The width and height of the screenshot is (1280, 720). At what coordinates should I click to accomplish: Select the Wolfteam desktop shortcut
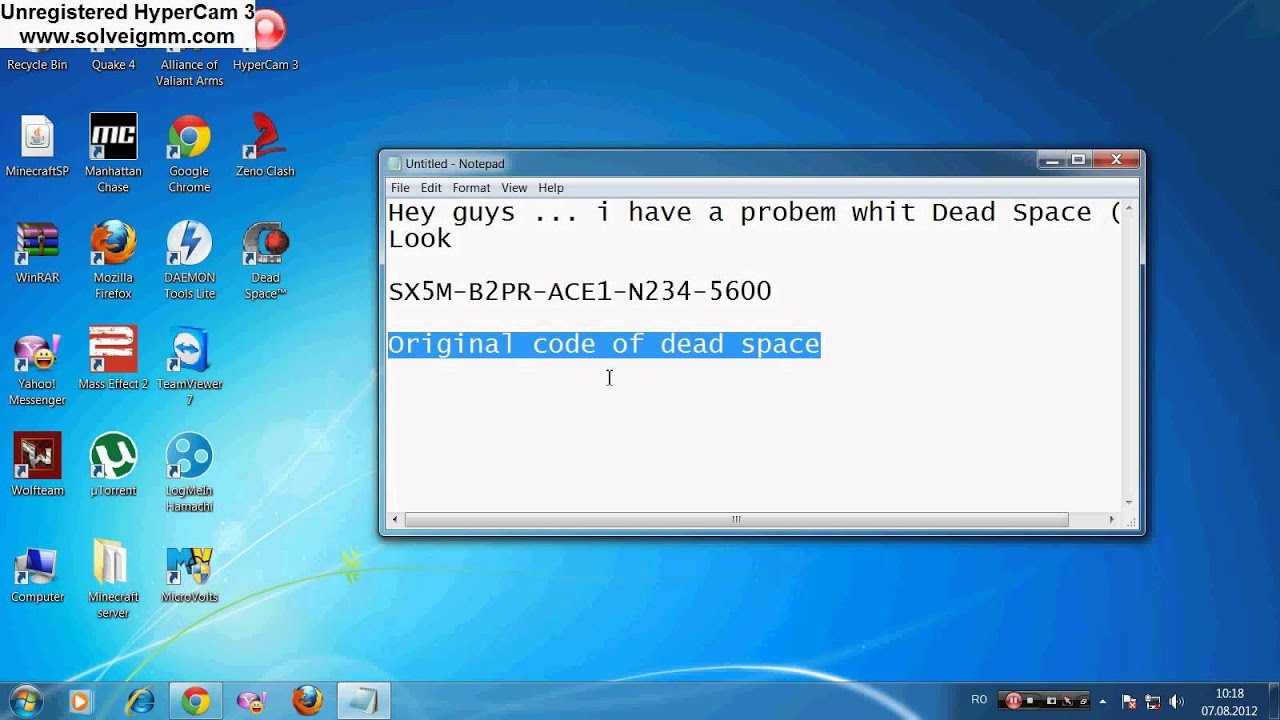(x=37, y=465)
